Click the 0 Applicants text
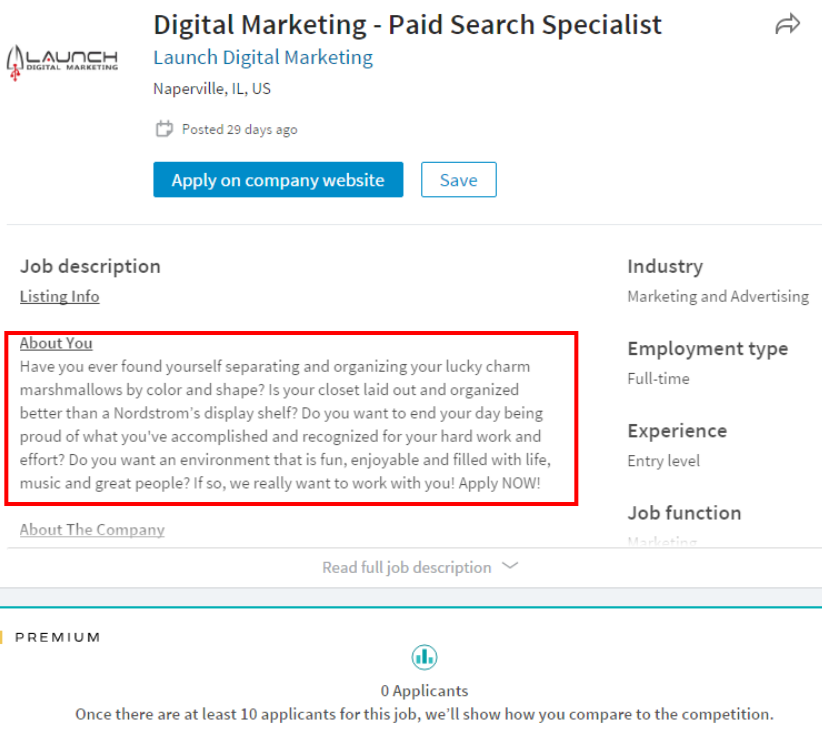The width and height of the screenshot is (822, 739). point(424,691)
